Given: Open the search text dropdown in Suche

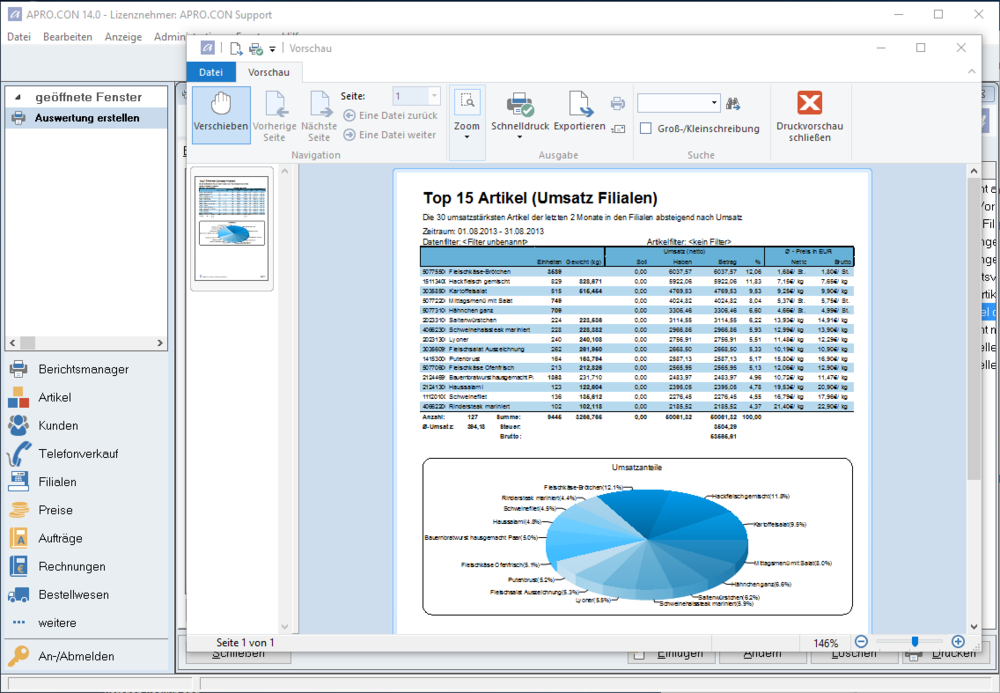Looking at the screenshot, I should [x=714, y=103].
